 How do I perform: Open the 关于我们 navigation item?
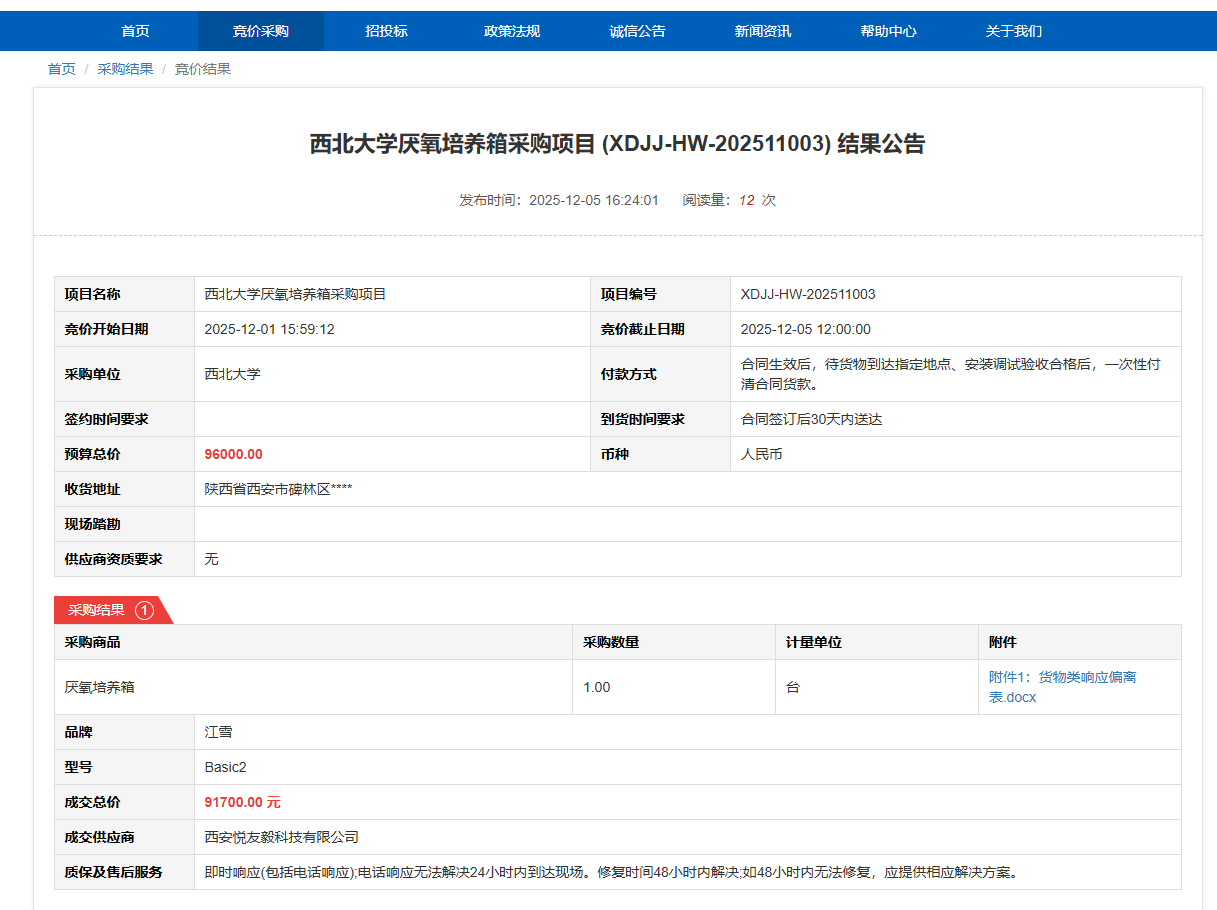coord(1013,31)
